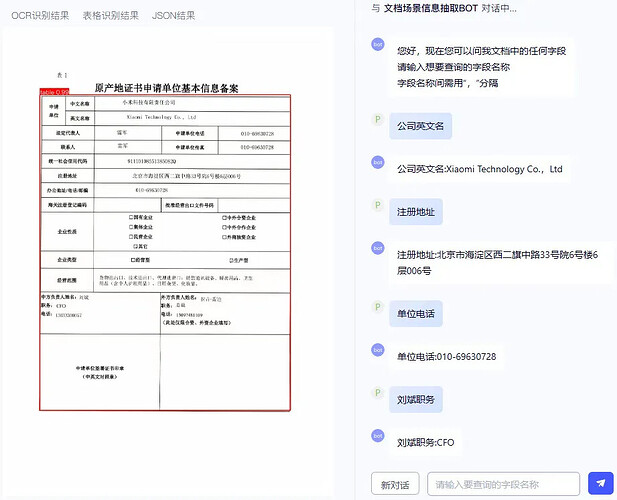The height and width of the screenshot is (500, 617).
Task: Click bot avatar beside 刘斌职务:CFO reply
Action: point(378,436)
